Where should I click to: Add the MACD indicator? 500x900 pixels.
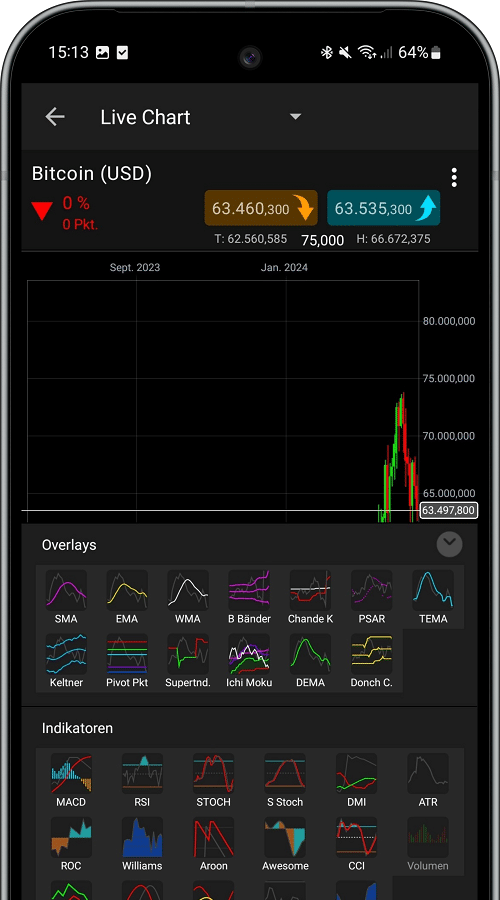coord(71,780)
